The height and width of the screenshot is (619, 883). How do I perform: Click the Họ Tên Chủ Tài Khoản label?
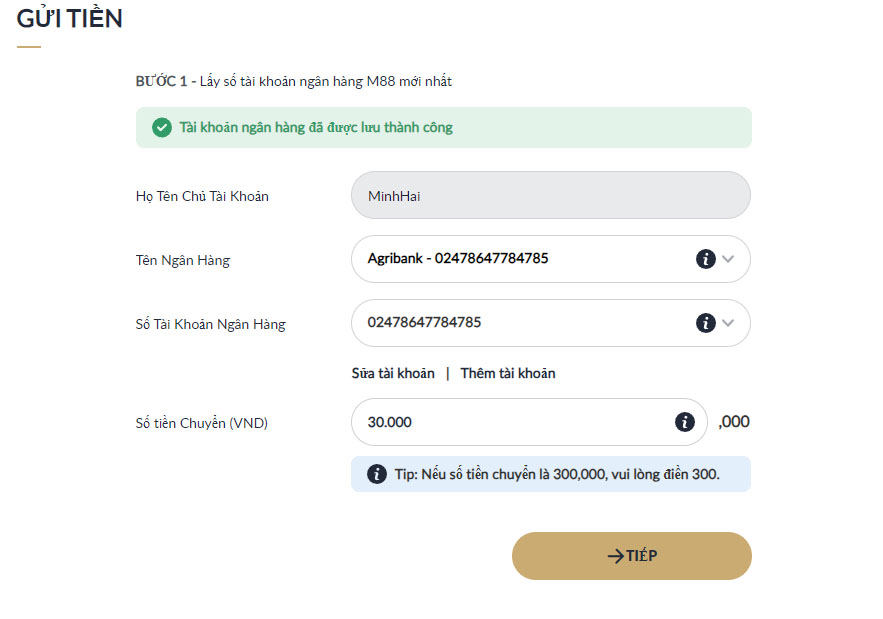202,196
